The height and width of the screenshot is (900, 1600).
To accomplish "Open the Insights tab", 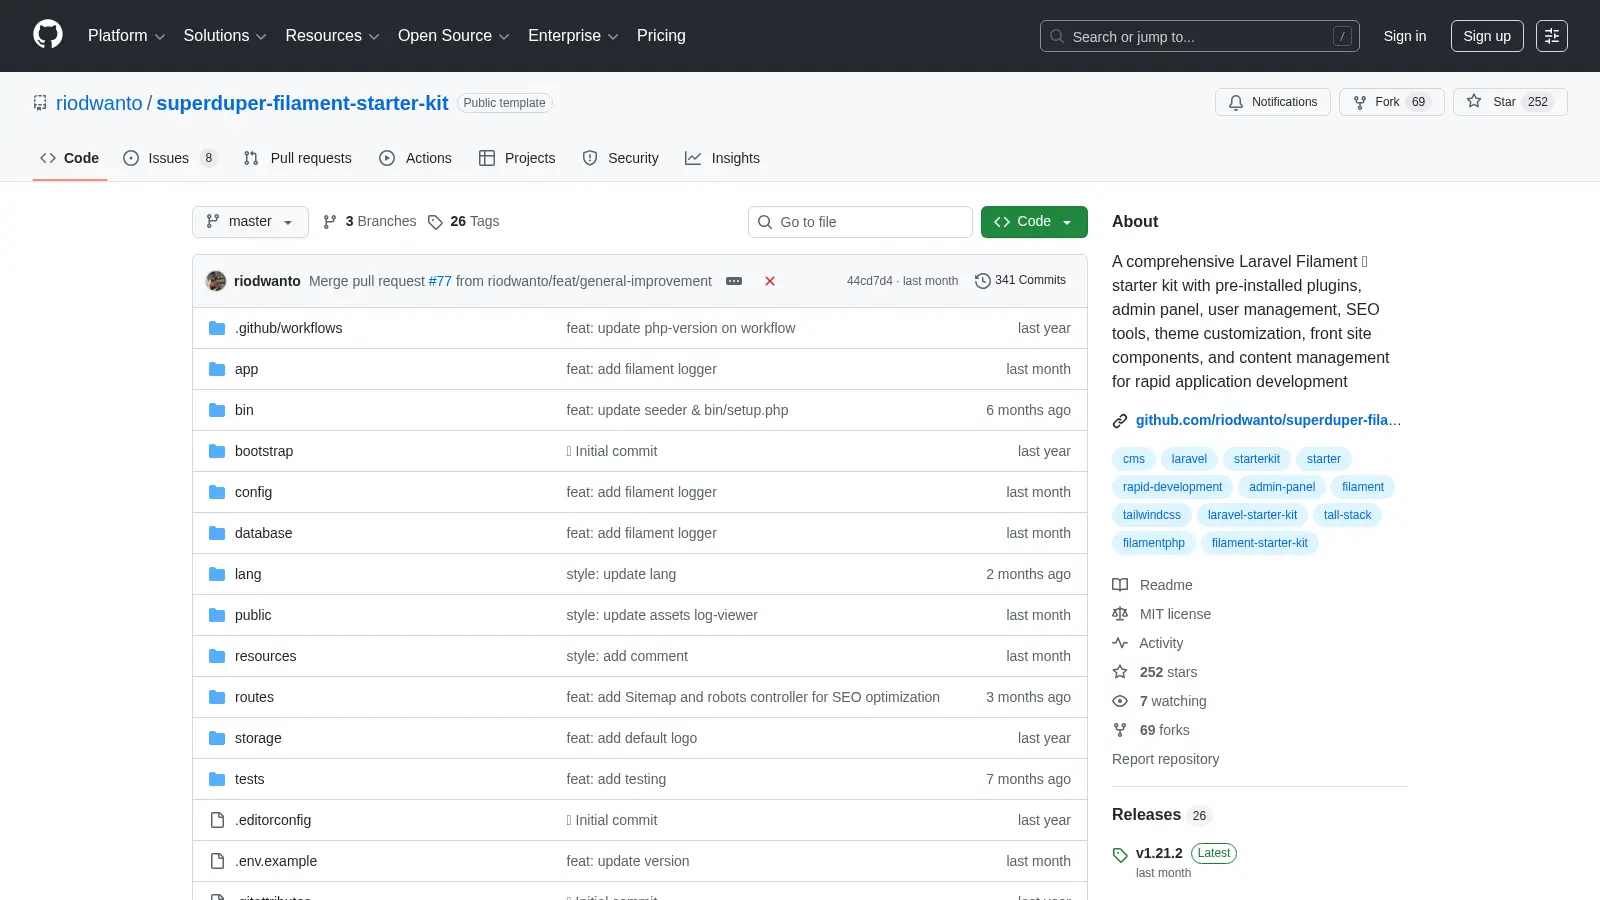I will click(722, 158).
